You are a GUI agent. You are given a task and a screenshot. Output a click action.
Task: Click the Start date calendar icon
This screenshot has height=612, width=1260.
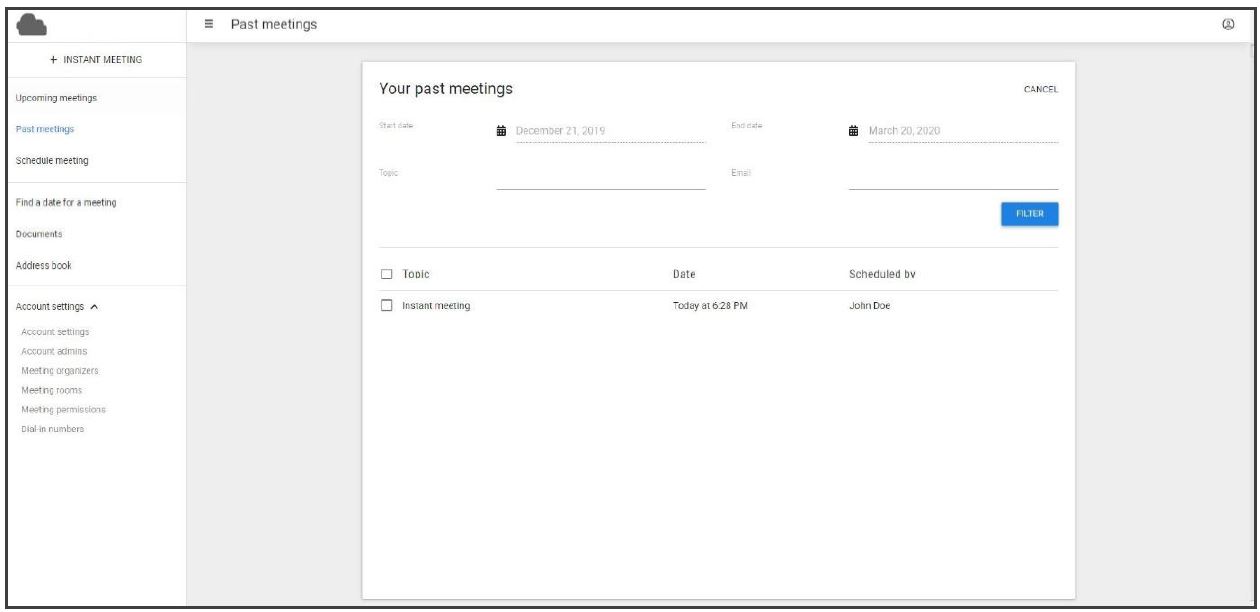(502, 131)
